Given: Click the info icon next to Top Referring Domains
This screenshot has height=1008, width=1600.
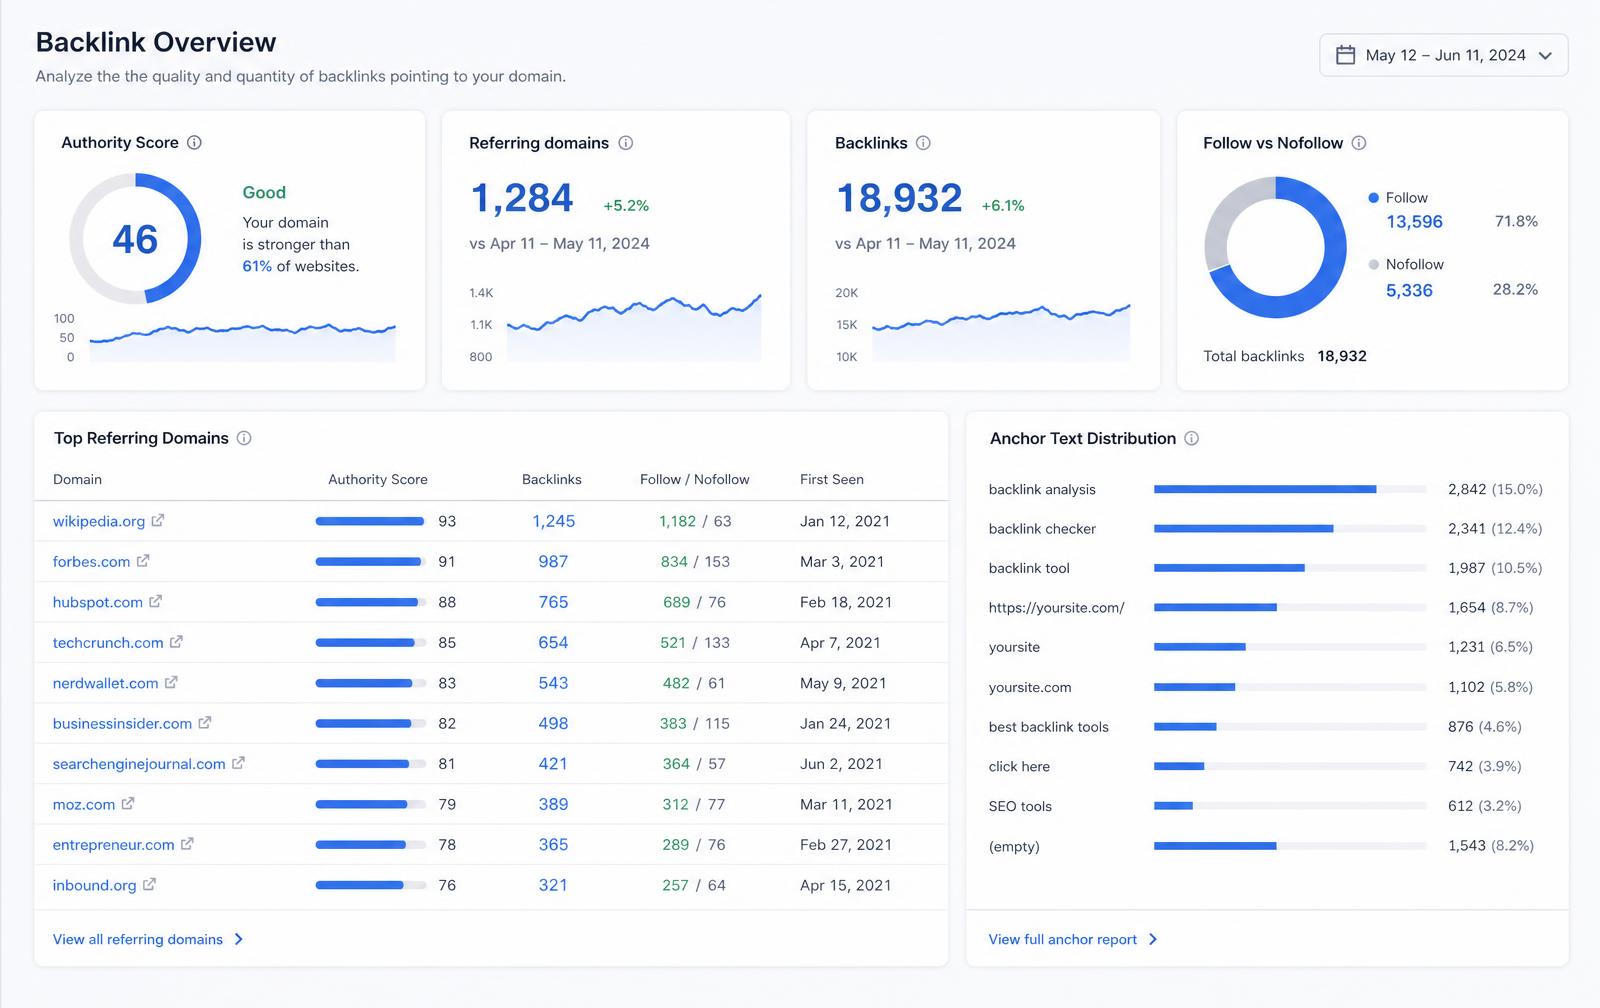Looking at the screenshot, I should (244, 438).
